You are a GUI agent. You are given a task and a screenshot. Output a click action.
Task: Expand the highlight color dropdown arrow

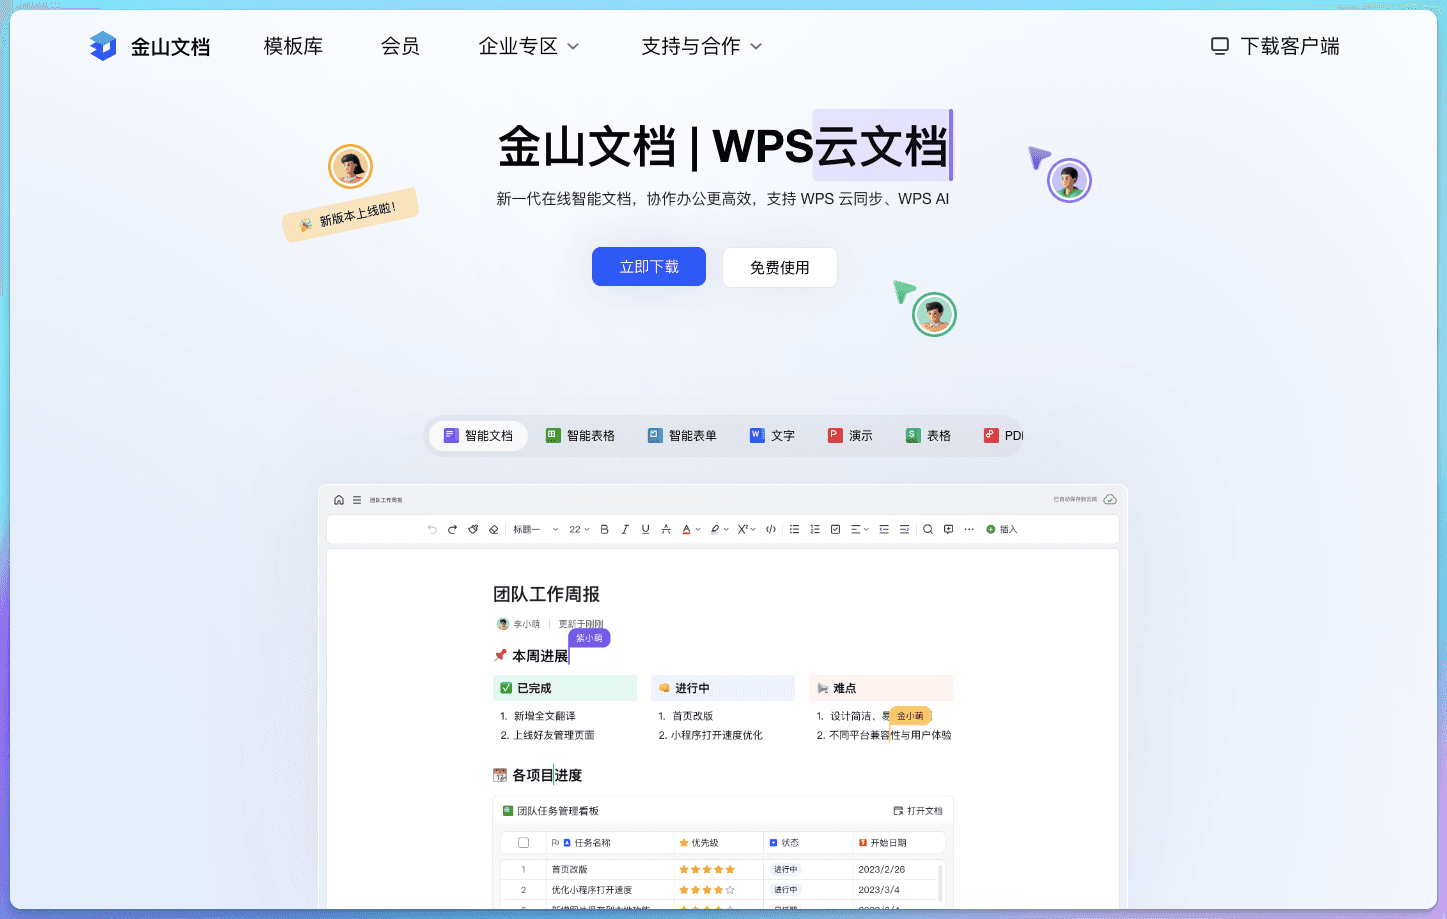[x=726, y=529]
